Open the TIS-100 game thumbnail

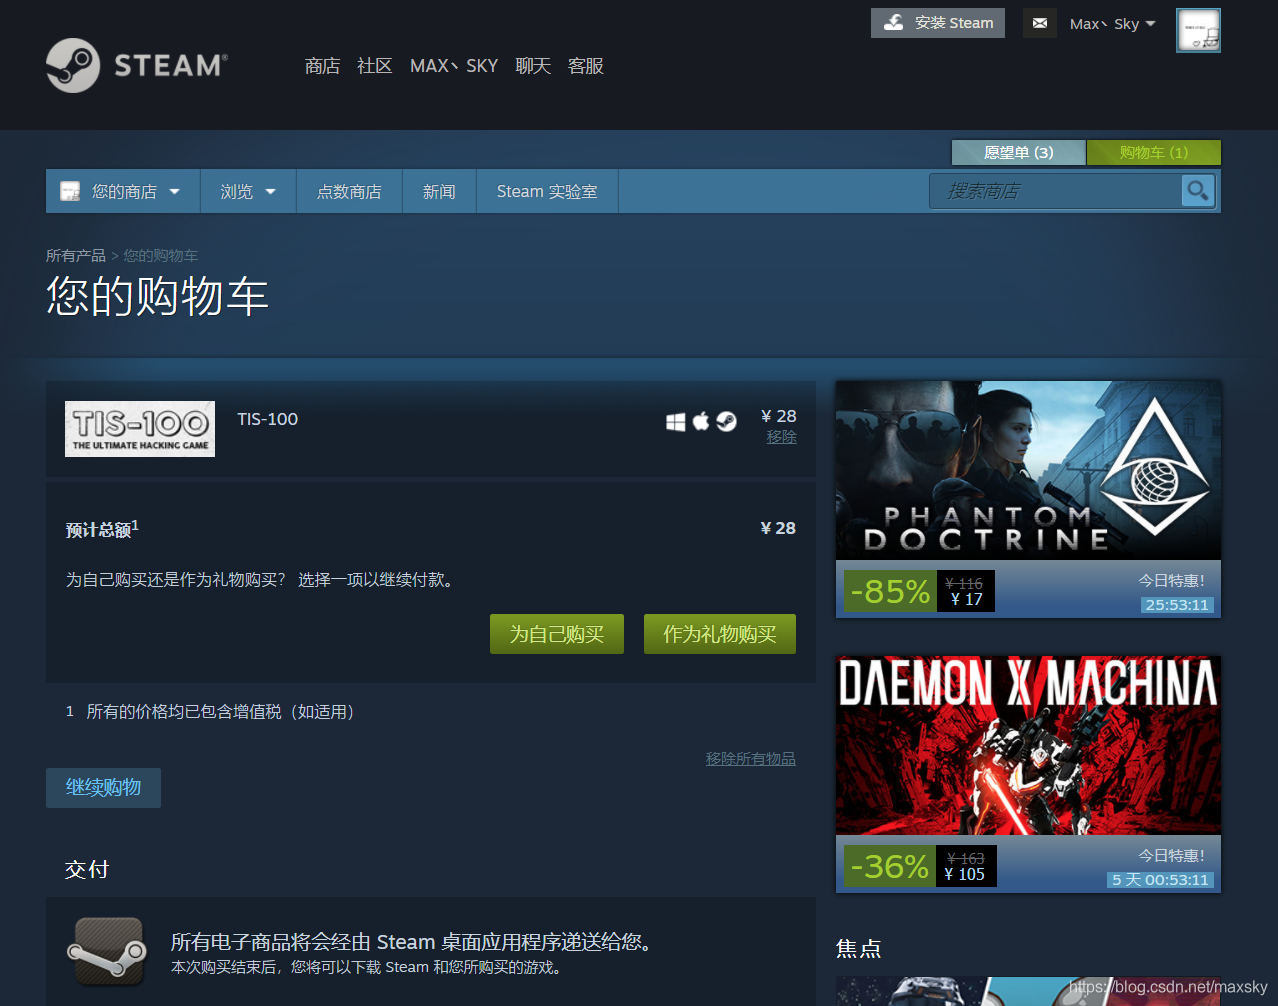(x=140, y=429)
